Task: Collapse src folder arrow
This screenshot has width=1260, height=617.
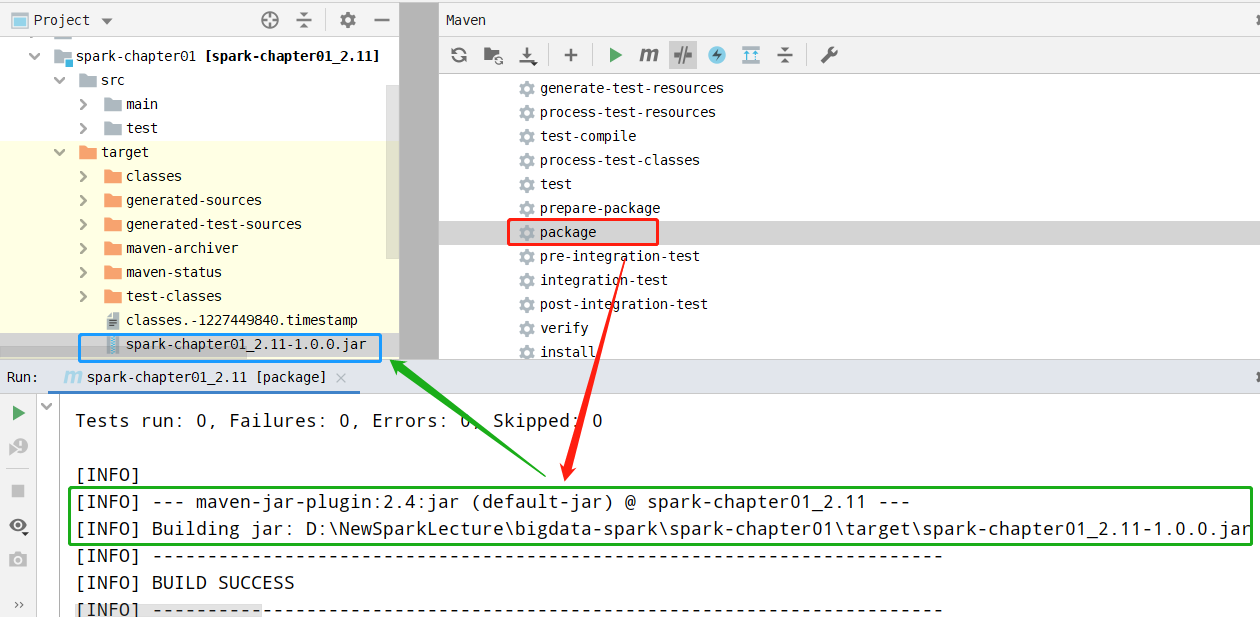Action: 60,81
